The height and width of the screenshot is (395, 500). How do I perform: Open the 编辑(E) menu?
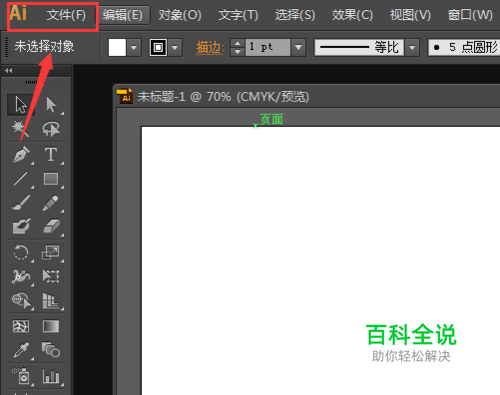[123, 15]
